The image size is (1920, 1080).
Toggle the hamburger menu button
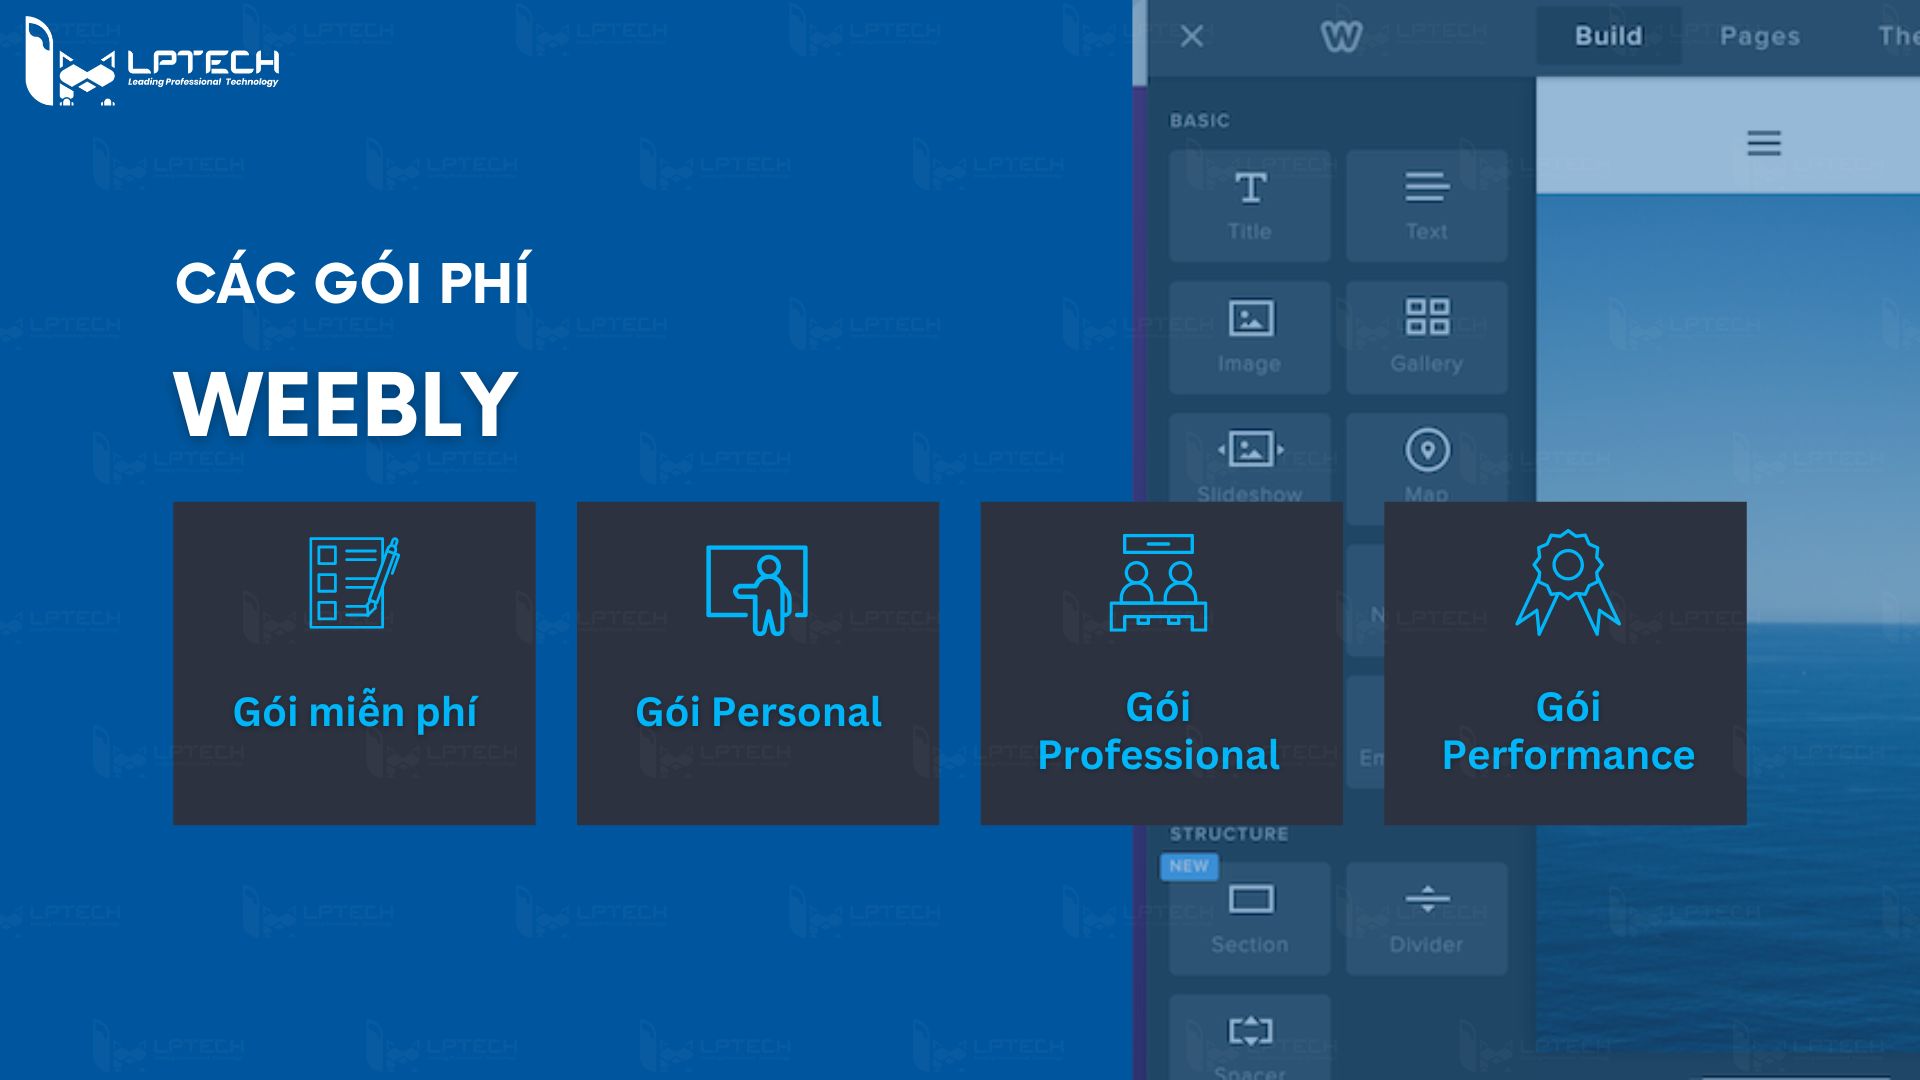coord(1764,144)
